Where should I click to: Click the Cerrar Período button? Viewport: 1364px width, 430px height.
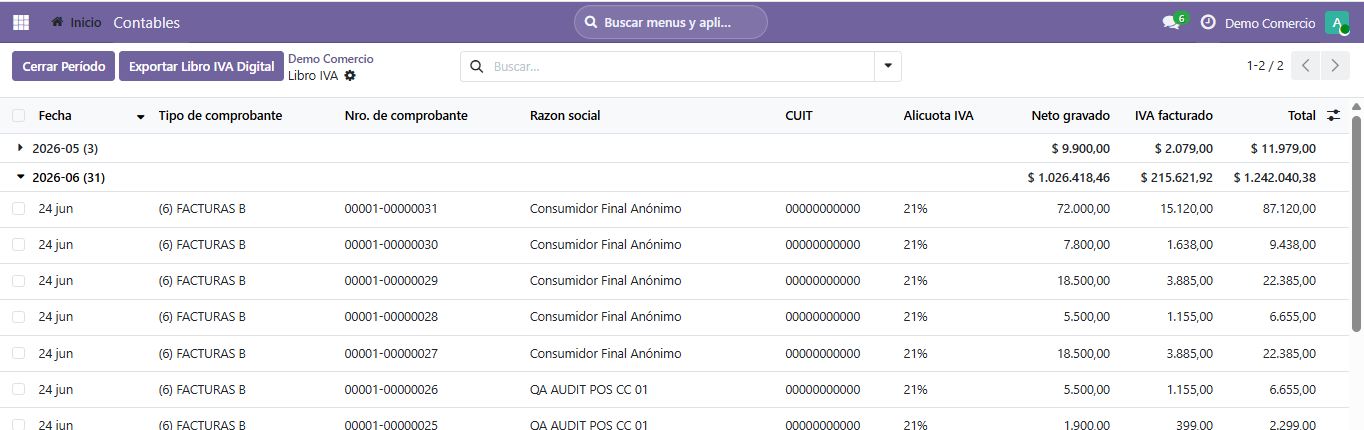[63, 67]
